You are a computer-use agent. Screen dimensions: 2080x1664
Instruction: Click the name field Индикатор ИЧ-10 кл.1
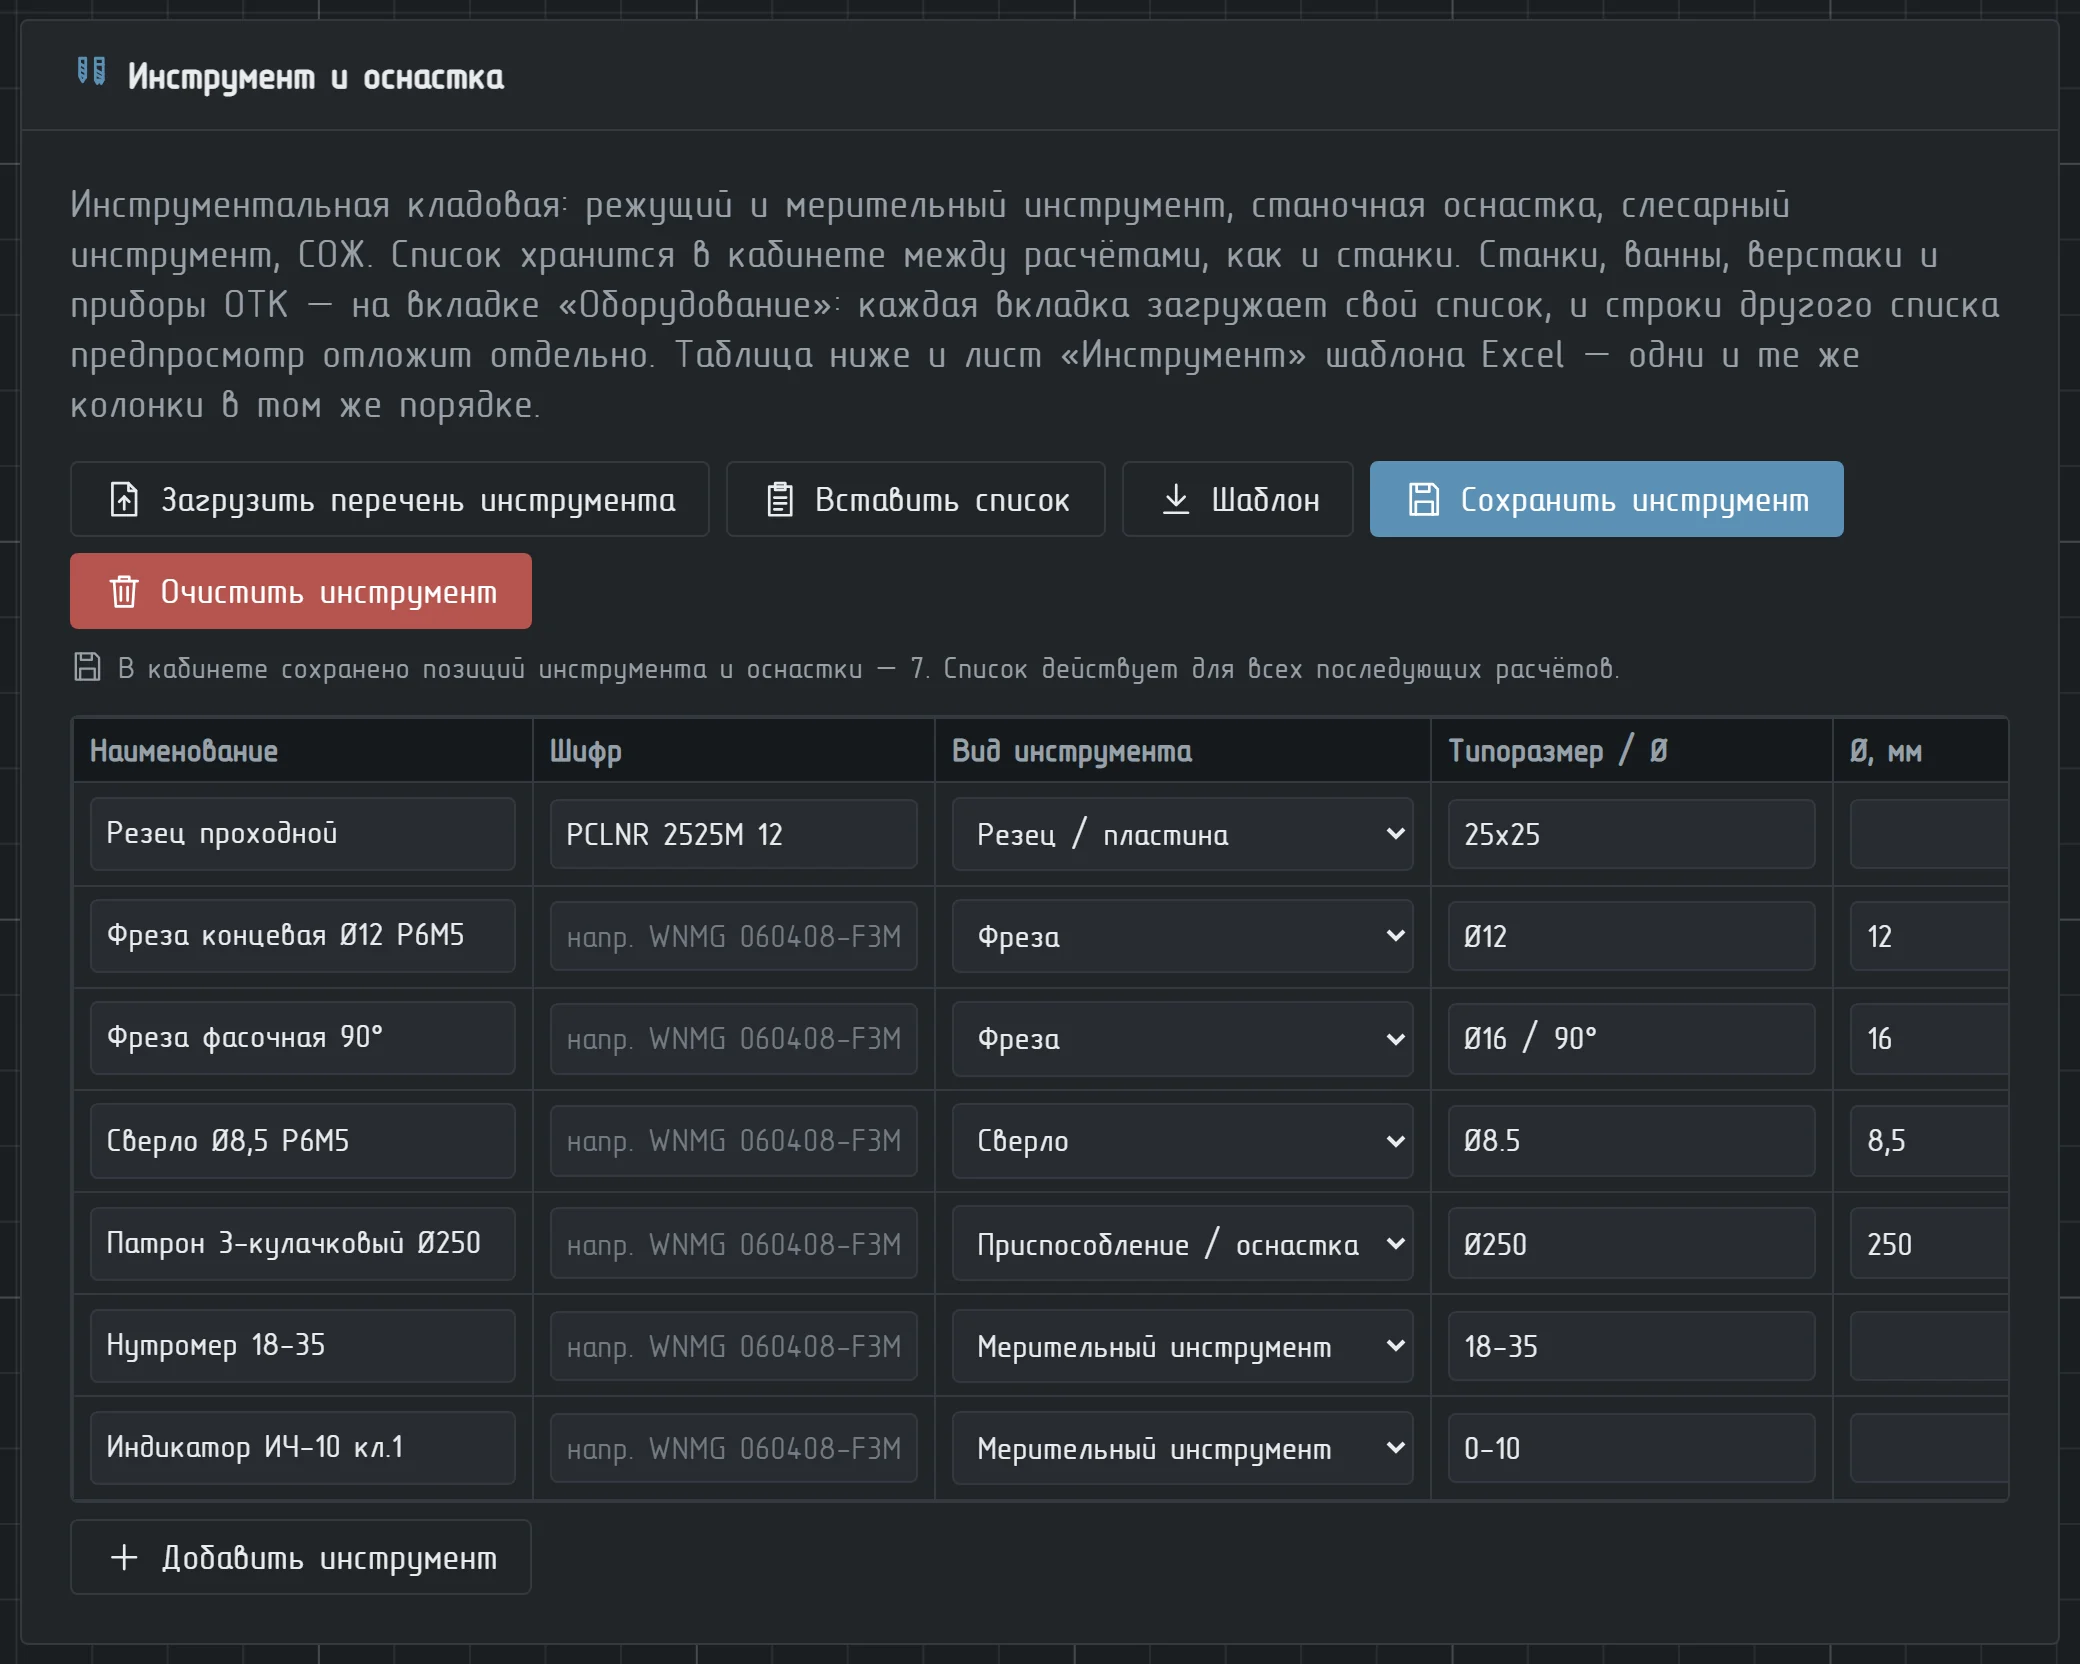point(303,1448)
